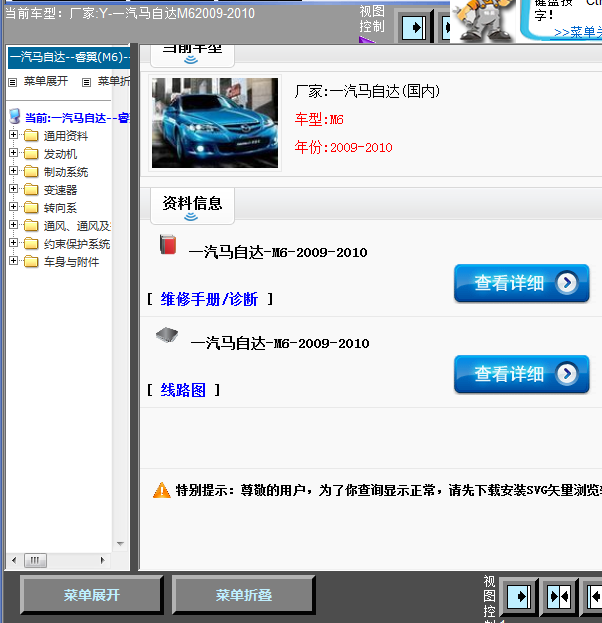Click the bottom 菜单展开 button
Image resolution: width=602 pixels, height=623 pixels.
pos(92,595)
